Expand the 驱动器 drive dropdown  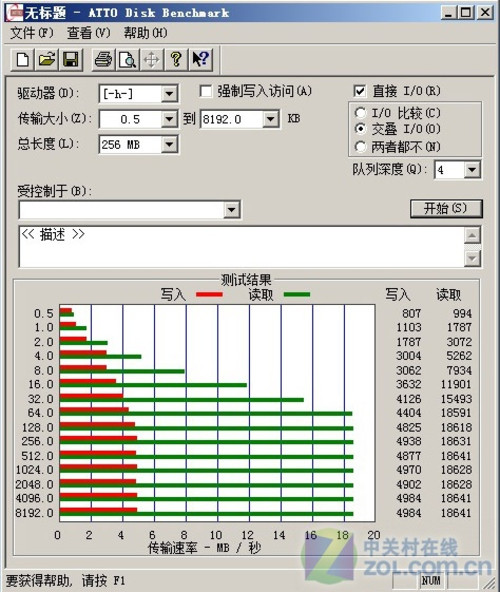pos(169,94)
